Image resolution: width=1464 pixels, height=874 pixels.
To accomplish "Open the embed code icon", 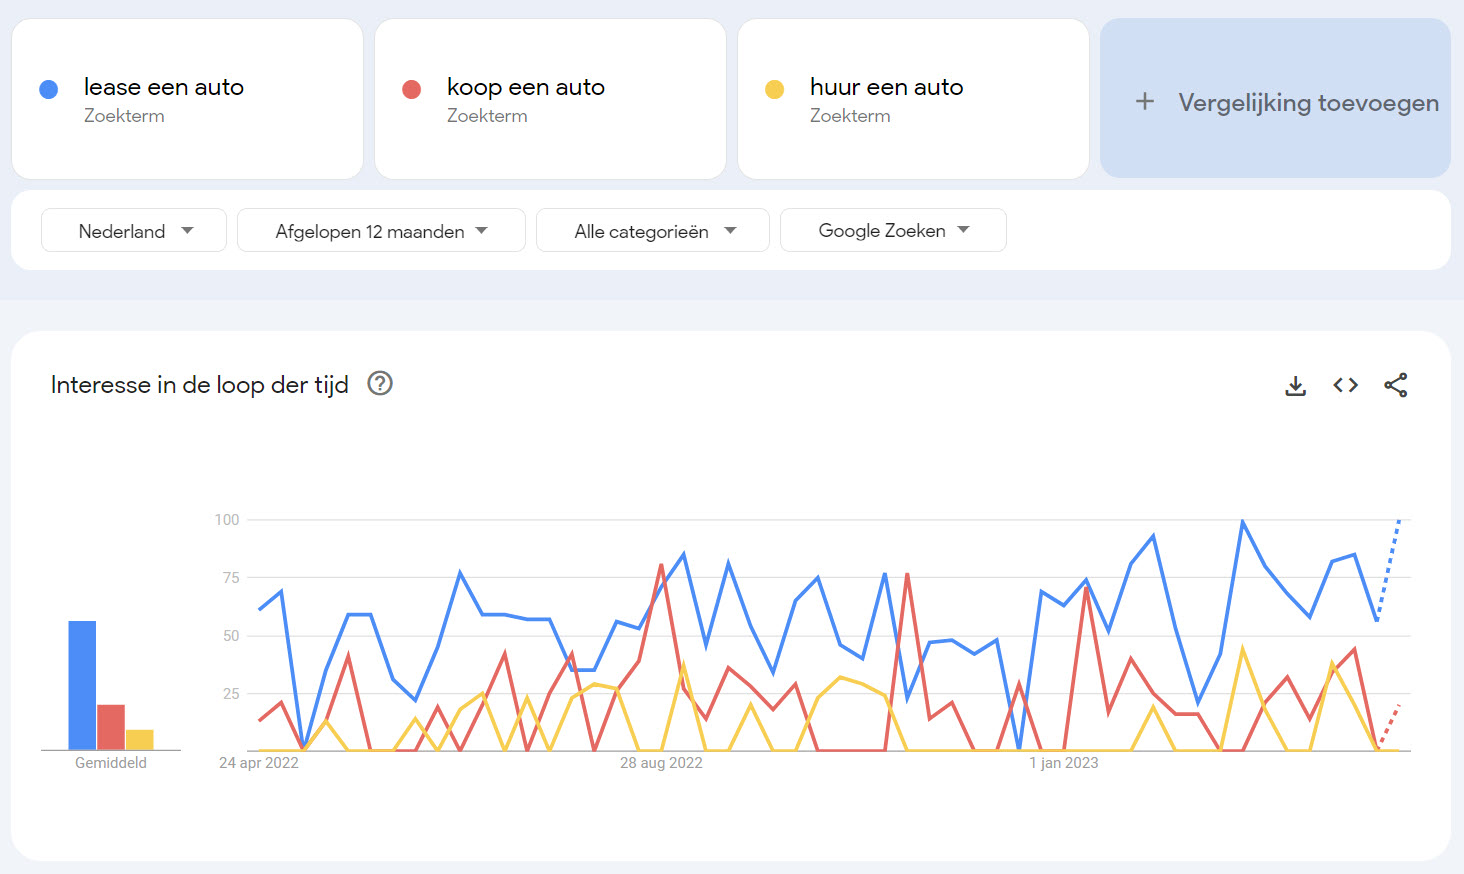I will click(1345, 385).
